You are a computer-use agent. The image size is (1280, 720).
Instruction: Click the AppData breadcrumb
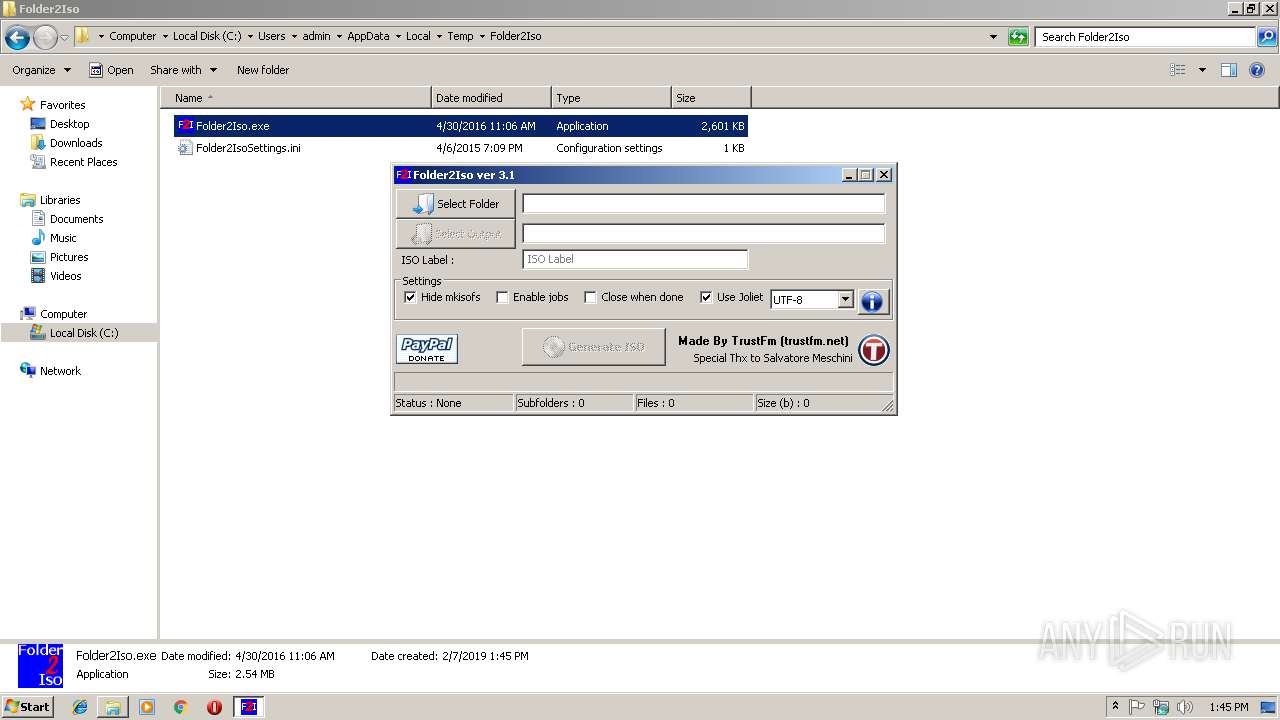tap(368, 36)
